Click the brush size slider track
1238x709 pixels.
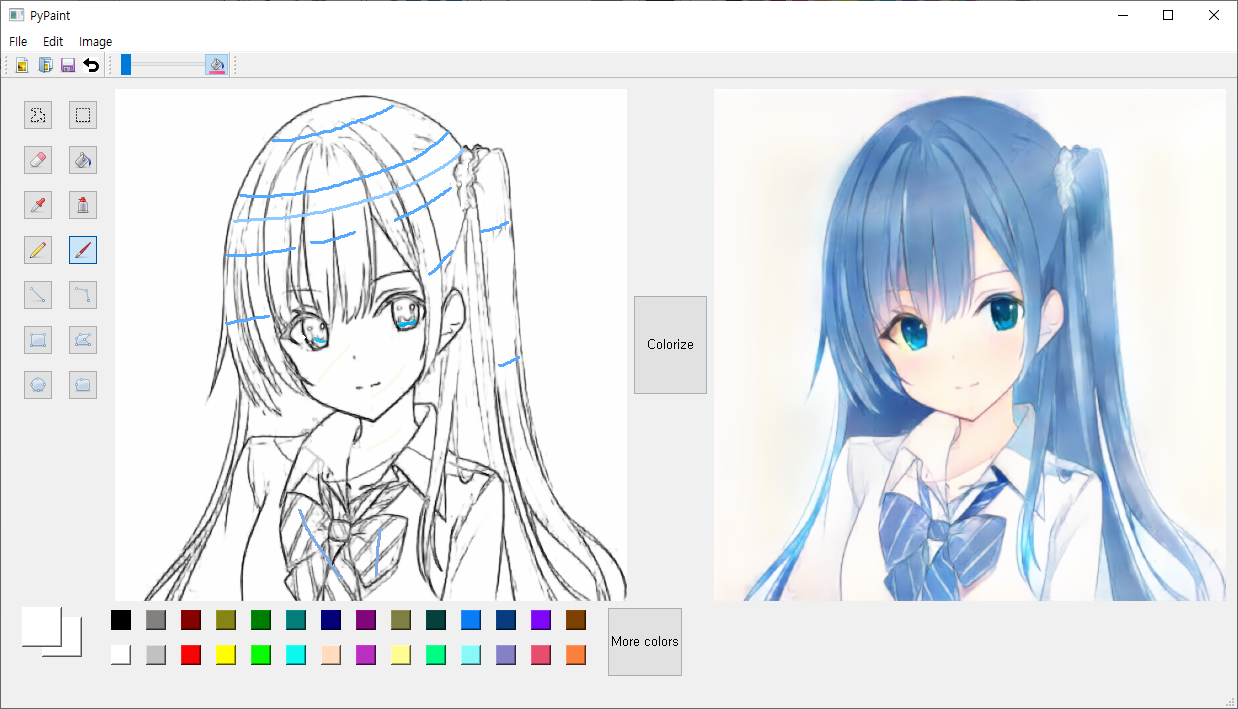tap(162, 65)
